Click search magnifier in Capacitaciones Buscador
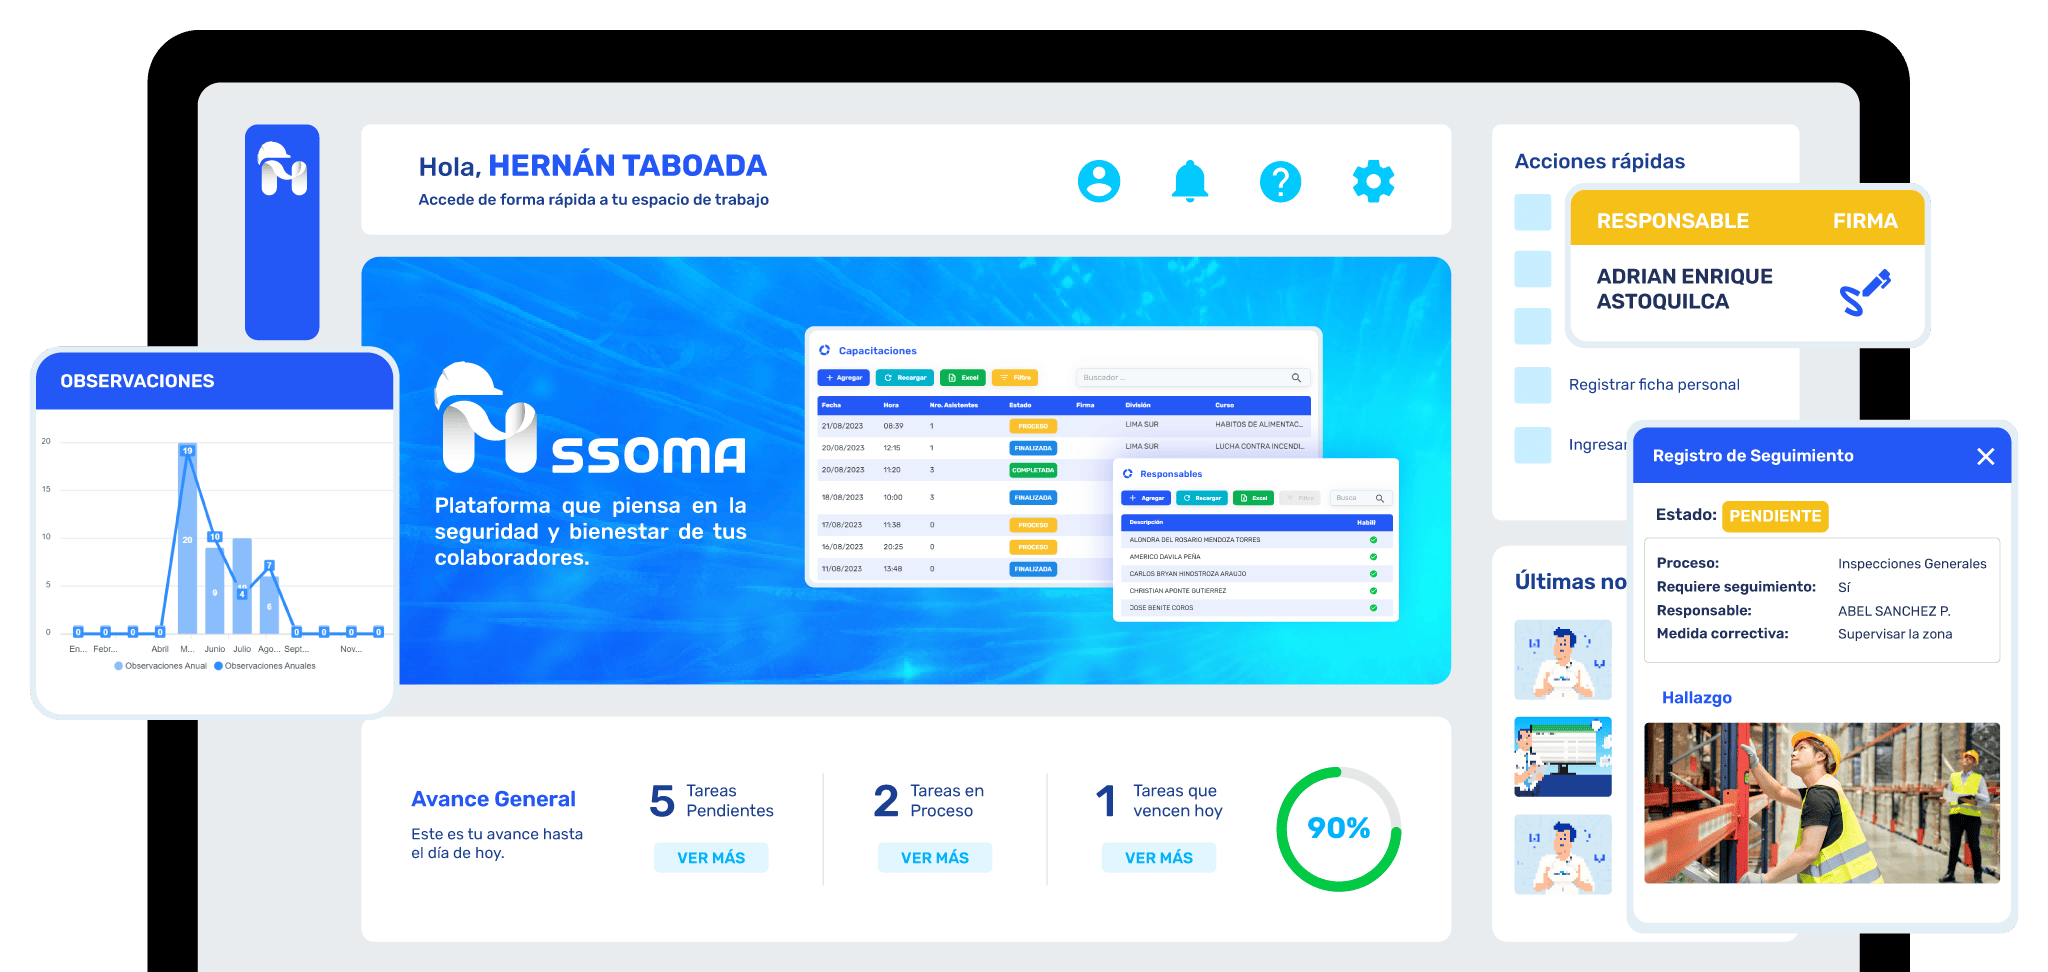This screenshot has height=972, width=2048. pos(1296,377)
